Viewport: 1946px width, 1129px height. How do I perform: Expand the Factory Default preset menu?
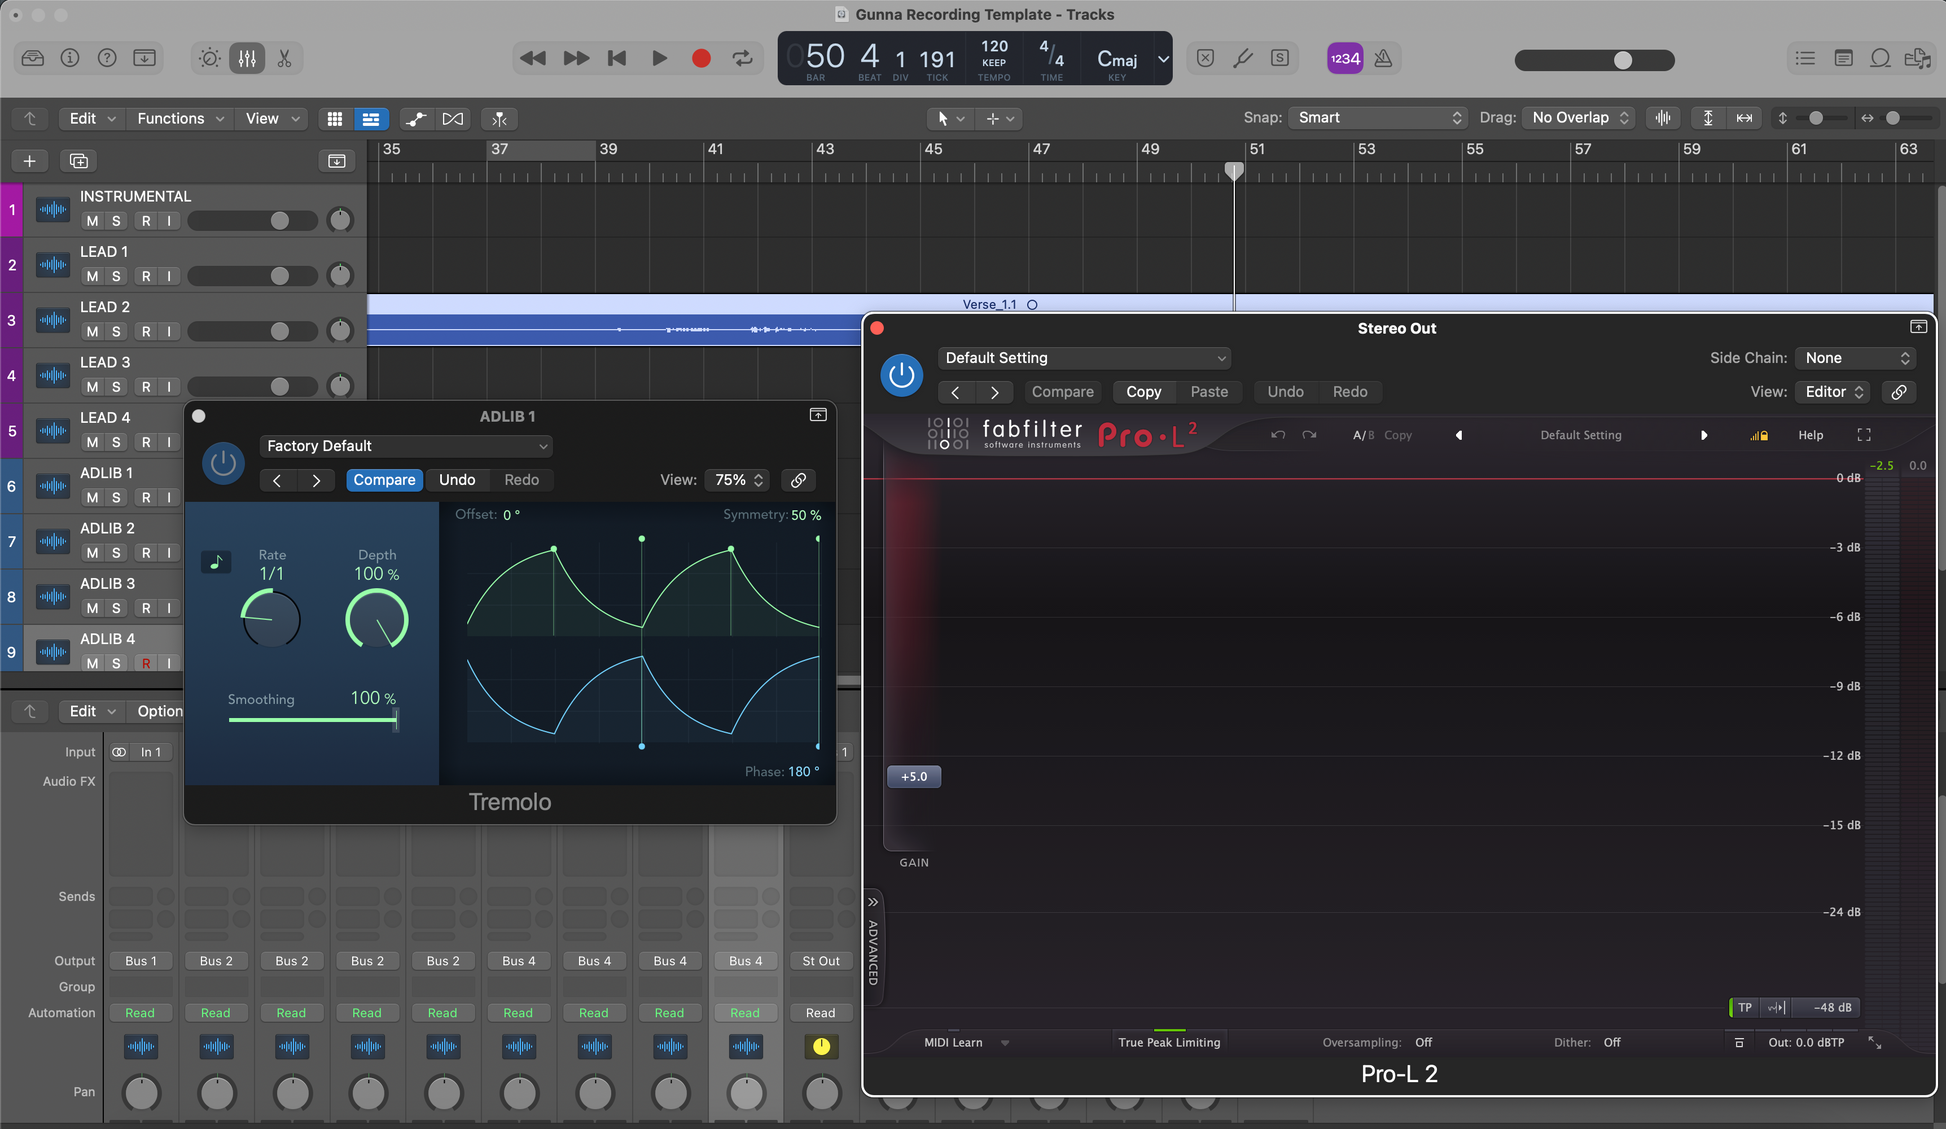click(x=406, y=446)
